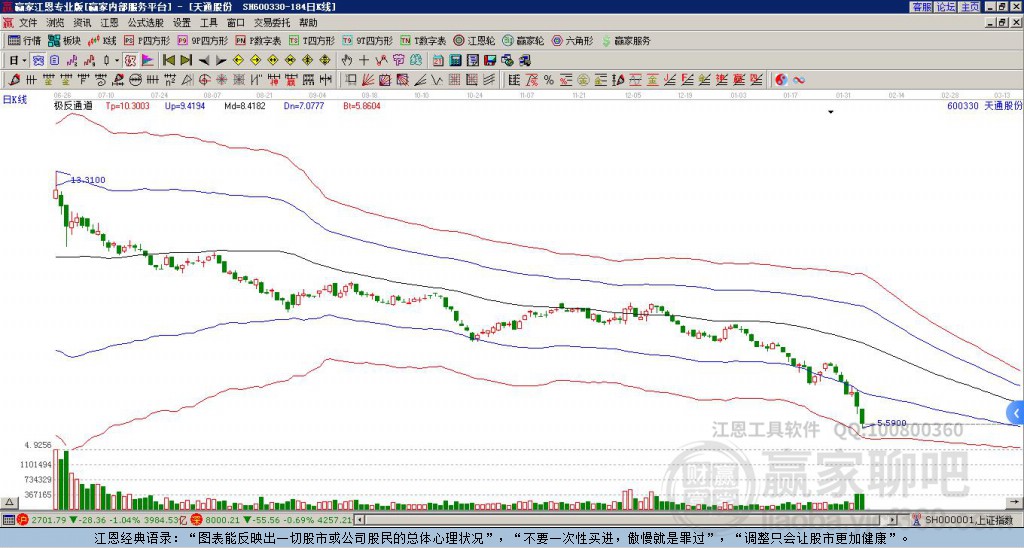Screen dimensions: 1024x548
Task: Click the colored flag icon
Action: [x=148, y=61]
